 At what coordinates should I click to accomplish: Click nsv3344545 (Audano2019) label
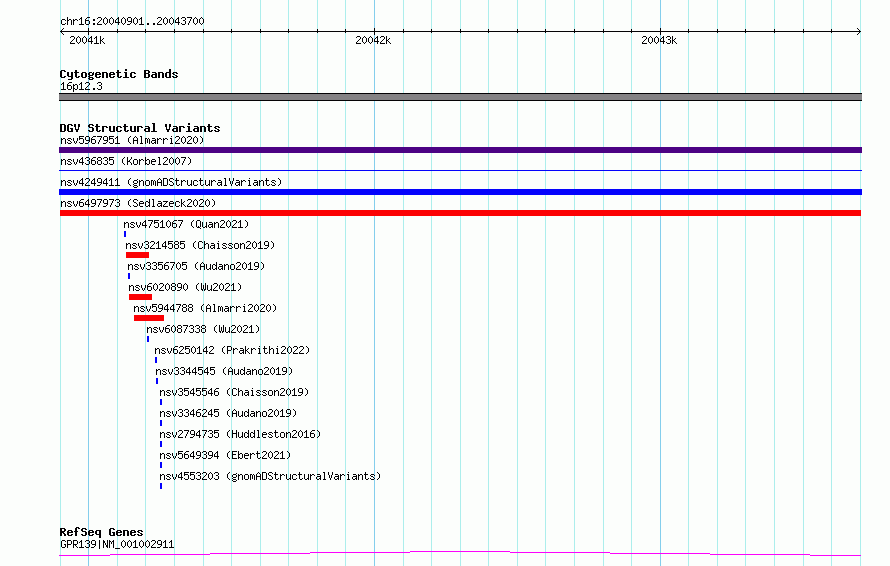coord(224,371)
